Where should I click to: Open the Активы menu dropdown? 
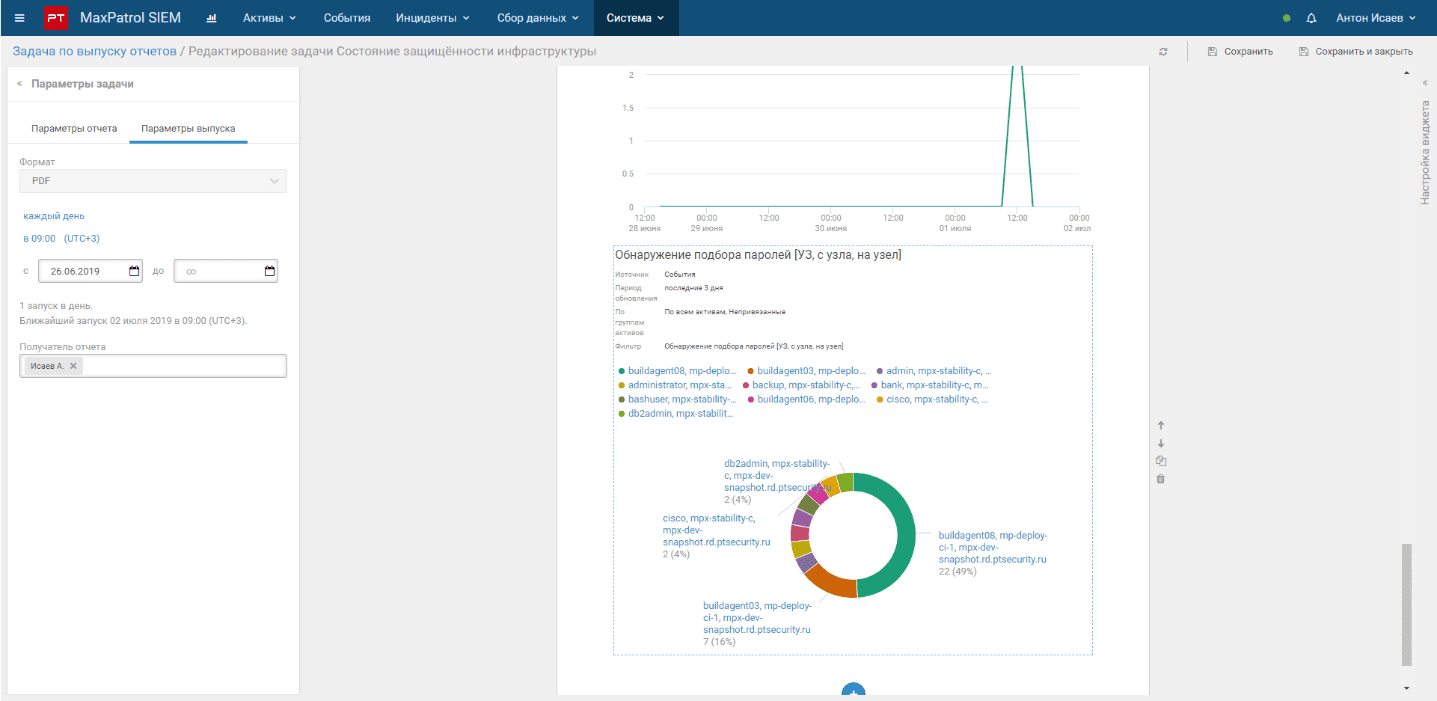click(269, 18)
